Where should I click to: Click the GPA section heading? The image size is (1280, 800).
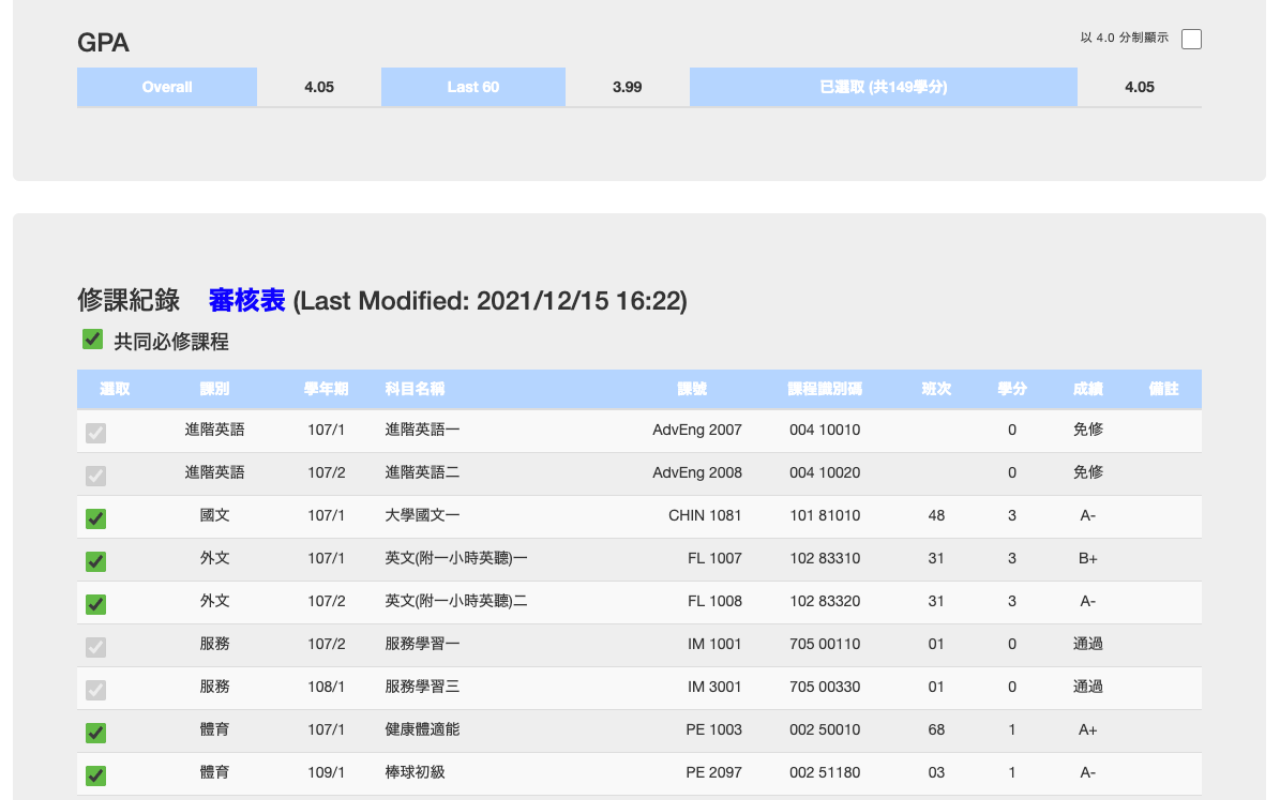point(103,43)
